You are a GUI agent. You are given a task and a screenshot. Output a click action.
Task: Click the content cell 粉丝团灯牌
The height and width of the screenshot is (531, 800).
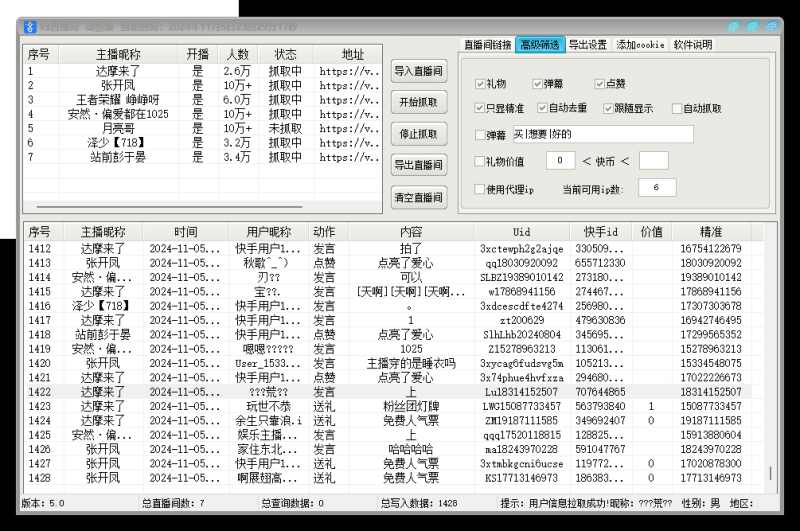[x=411, y=406]
